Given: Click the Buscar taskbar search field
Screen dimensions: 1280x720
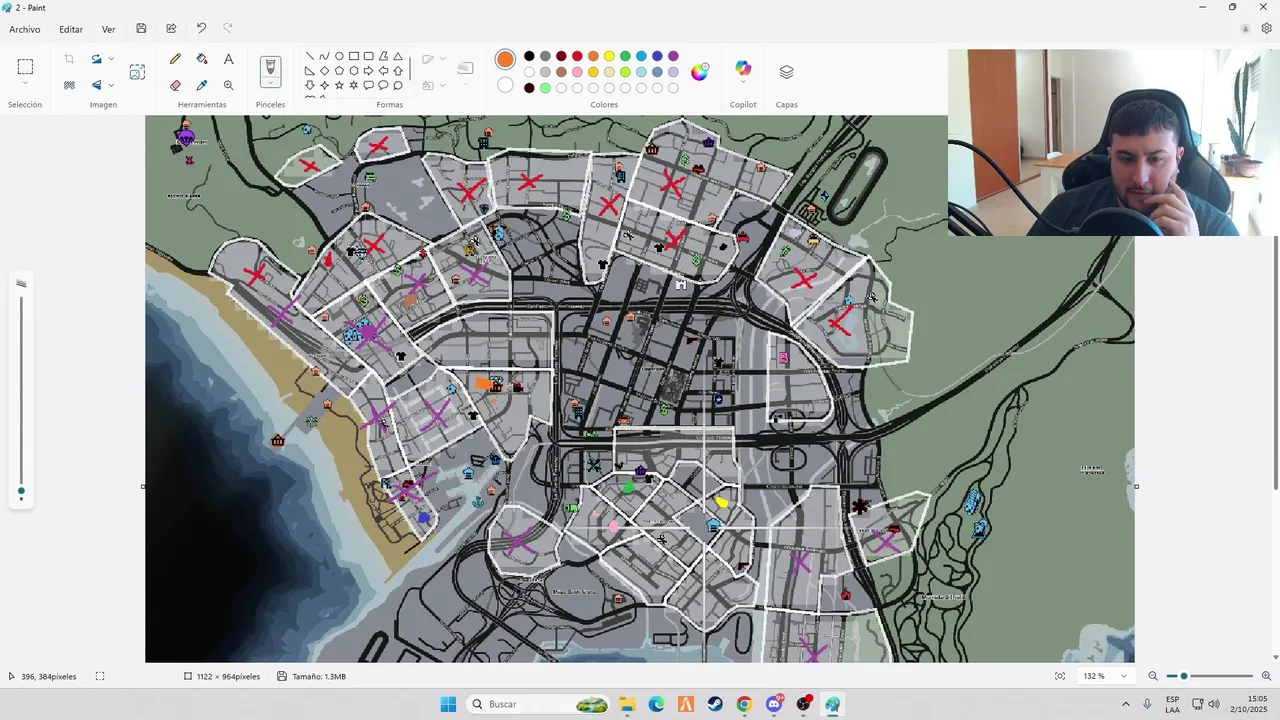Looking at the screenshot, I should 540,704.
